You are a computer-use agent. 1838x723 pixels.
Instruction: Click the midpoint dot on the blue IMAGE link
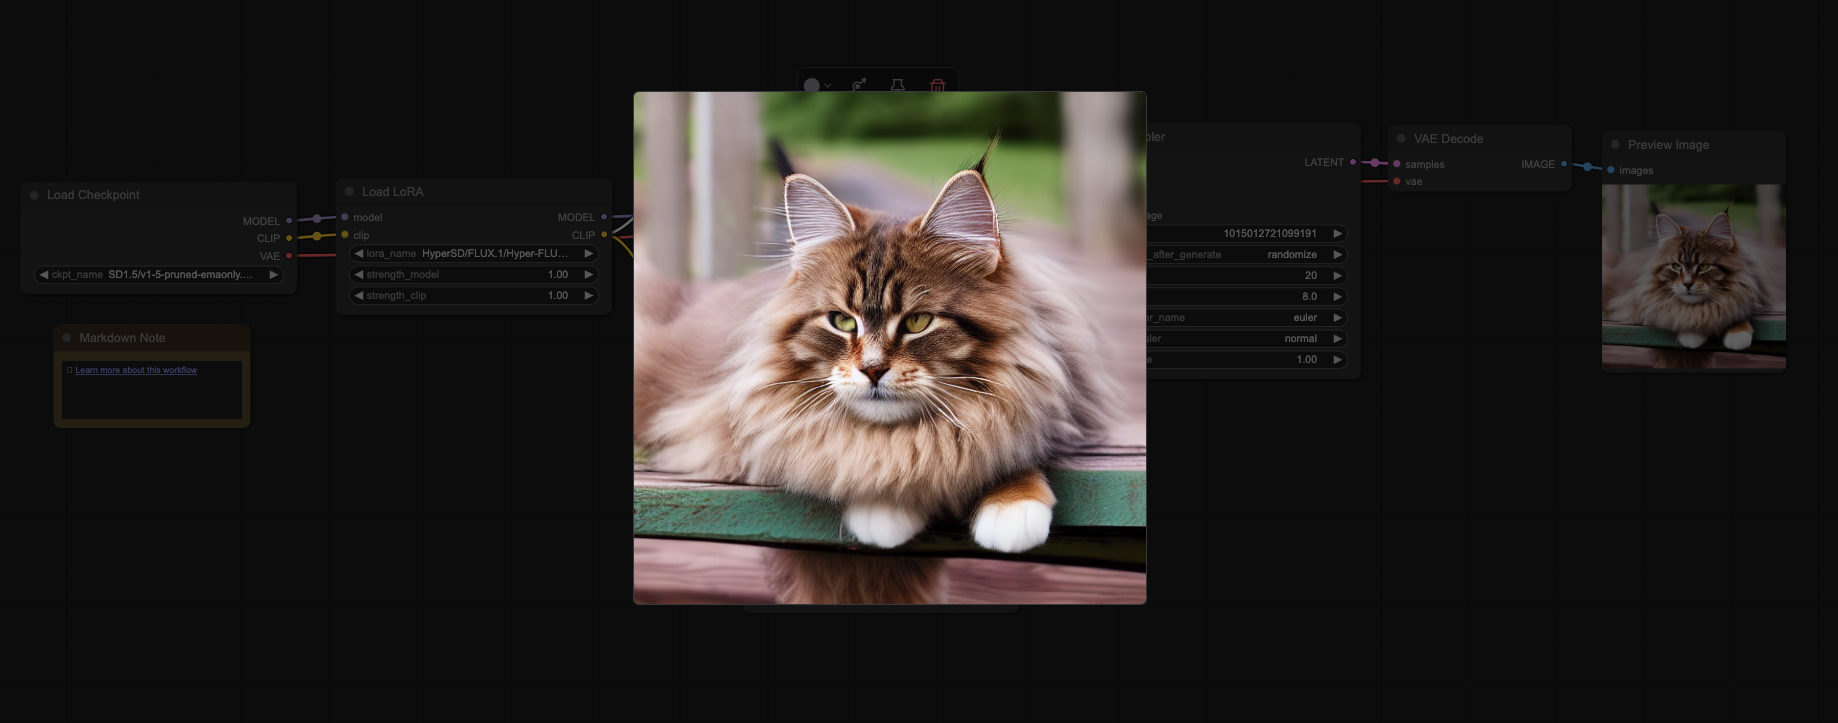[x=1587, y=167]
